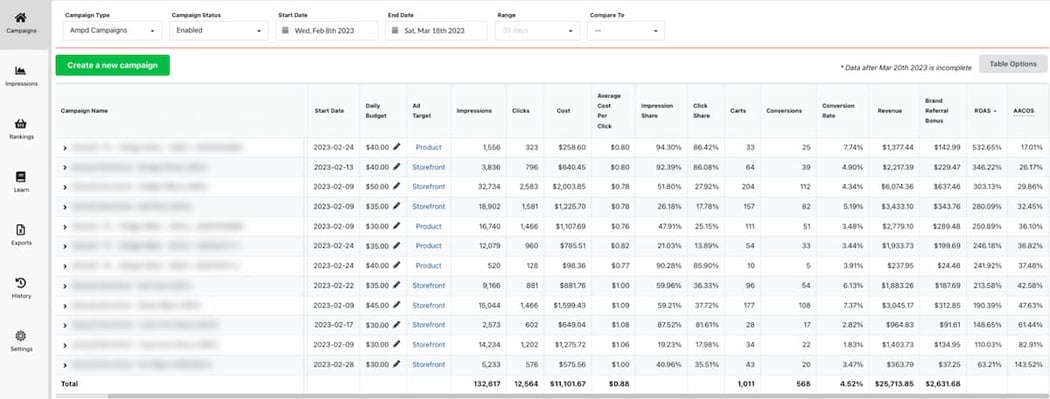Open the Settings gear icon
1050x399 pixels.
[x=21, y=335]
